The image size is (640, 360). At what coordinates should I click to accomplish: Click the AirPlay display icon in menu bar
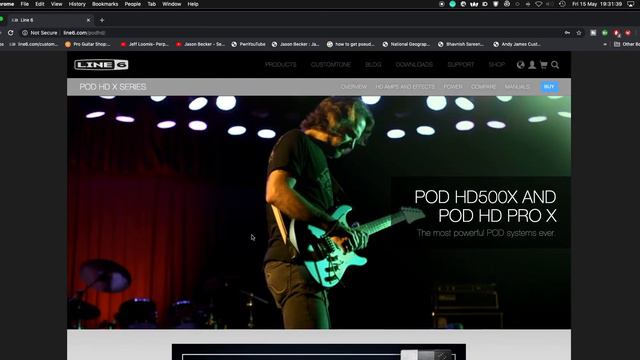[x=631, y=4]
